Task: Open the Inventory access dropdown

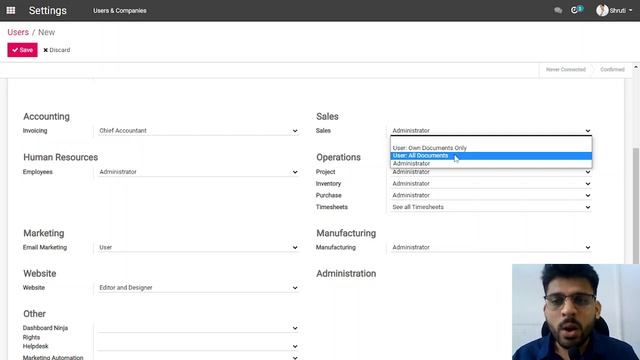Action: tap(491, 184)
